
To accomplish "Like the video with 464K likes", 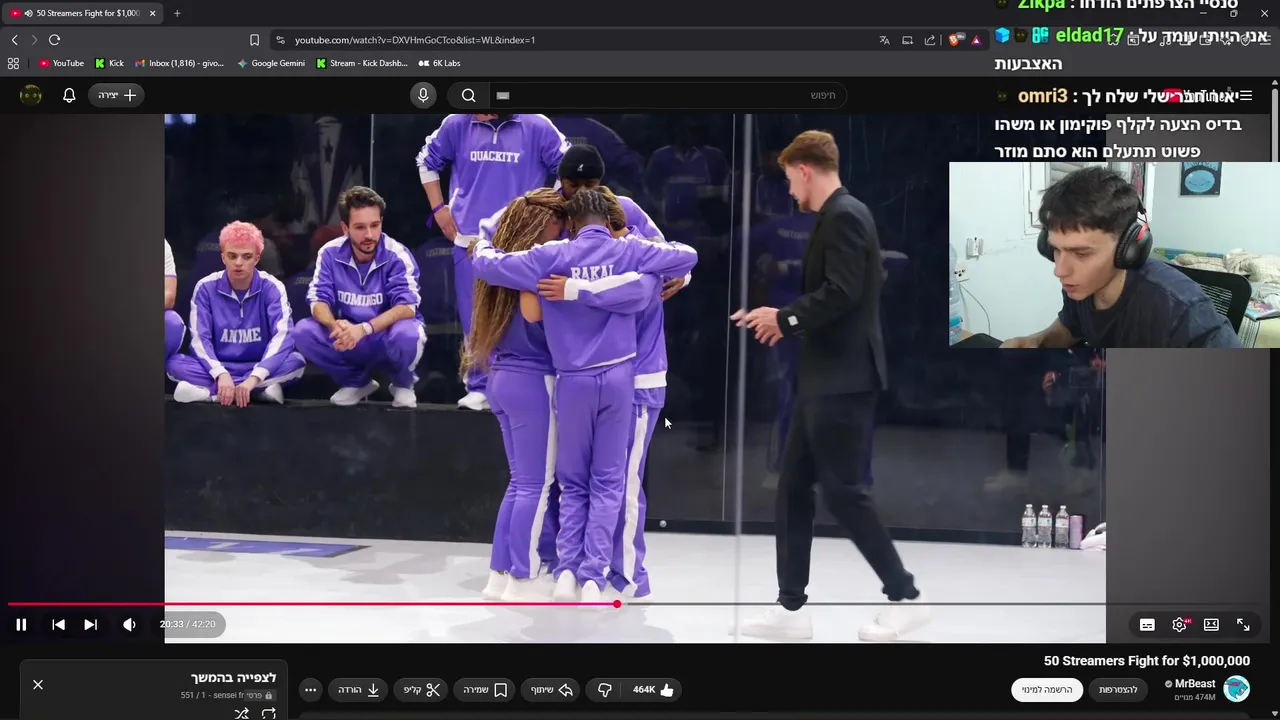I will pos(654,690).
